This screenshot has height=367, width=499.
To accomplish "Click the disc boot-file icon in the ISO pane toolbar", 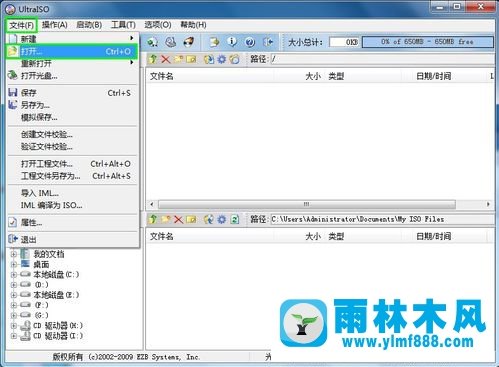I will [235, 59].
